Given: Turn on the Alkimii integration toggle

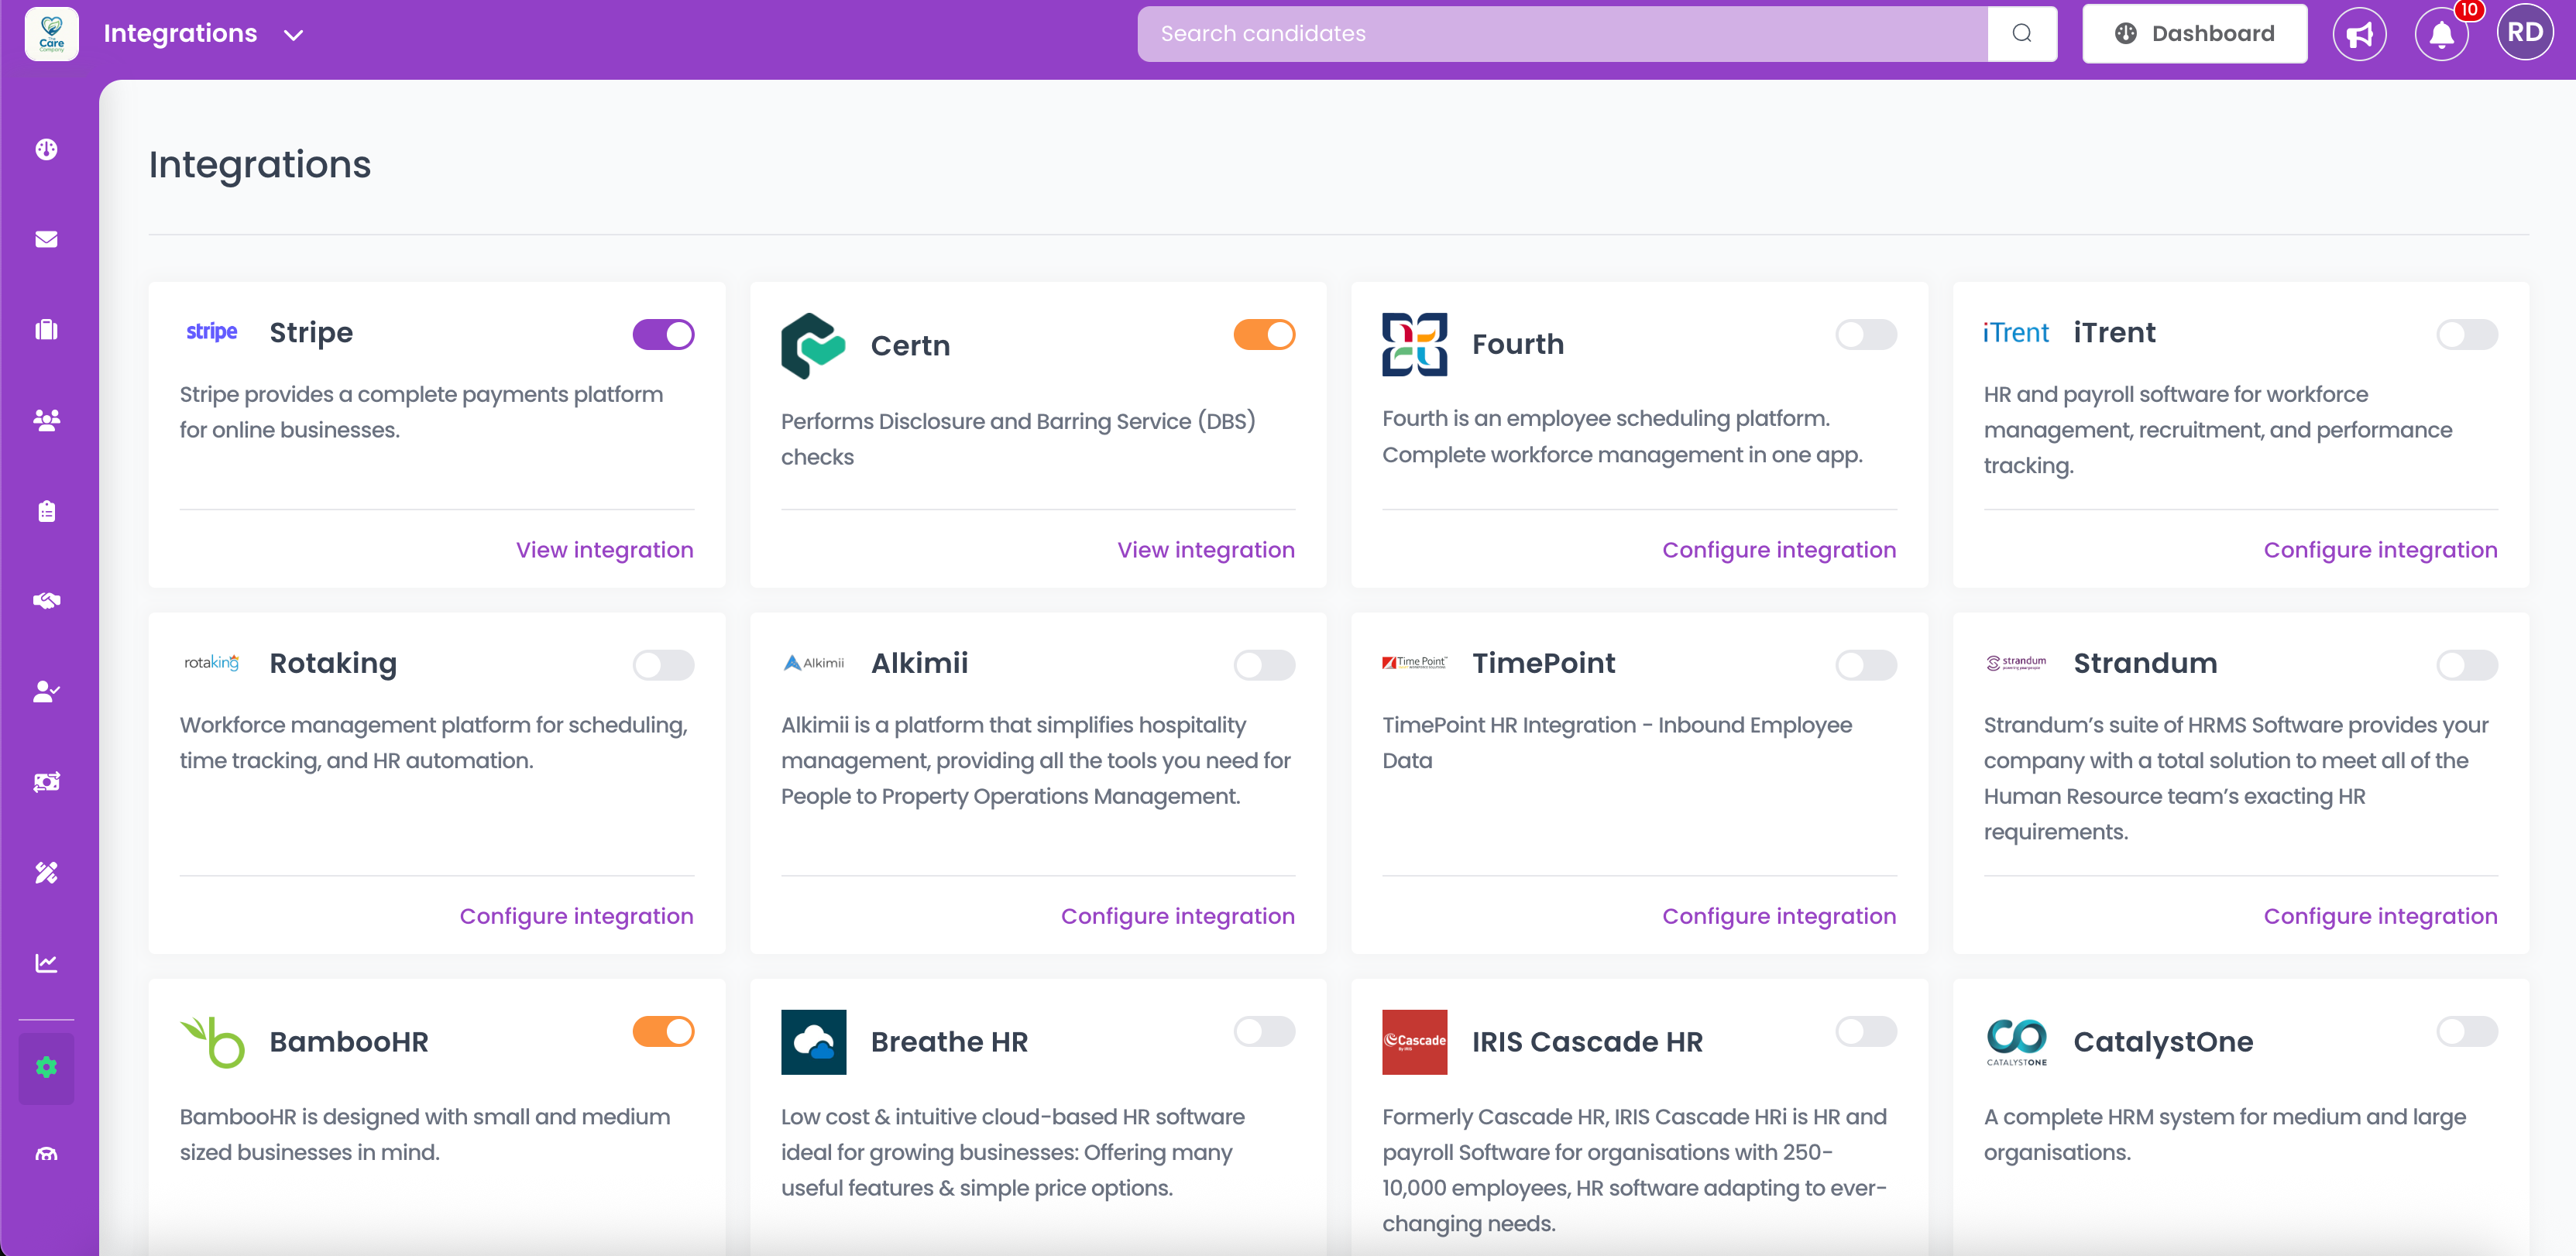Looking at the screenshot, I should point(1264,665).
